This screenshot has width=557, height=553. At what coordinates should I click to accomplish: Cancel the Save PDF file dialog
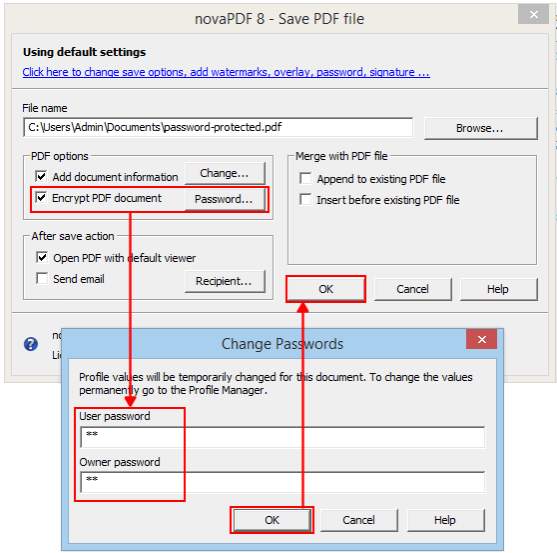(413, 289)
